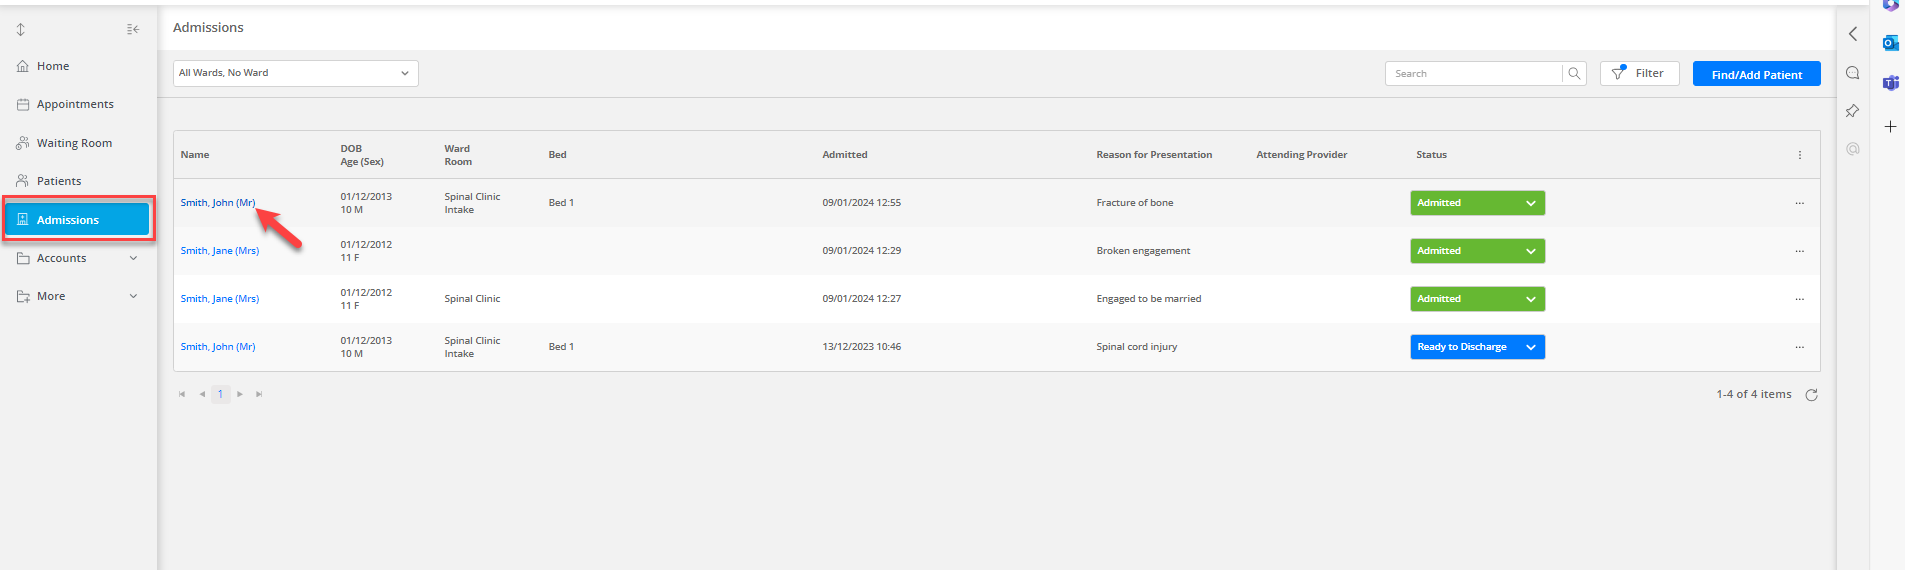Click the Attending Provider column header

coord(1302,155)
